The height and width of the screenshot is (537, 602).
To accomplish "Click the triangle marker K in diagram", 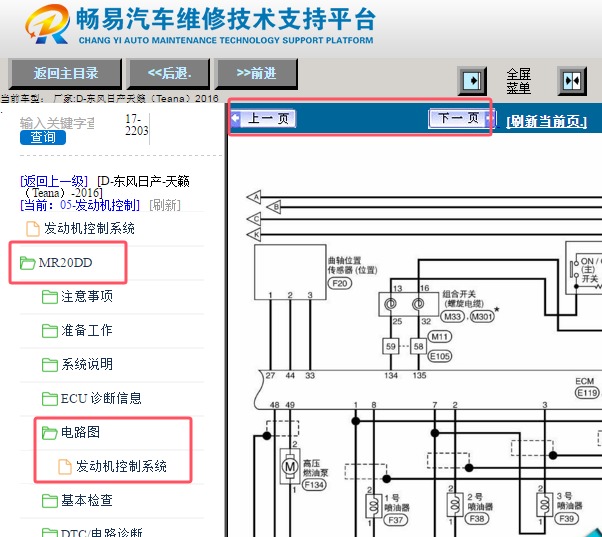I will (x=255, y=234).
